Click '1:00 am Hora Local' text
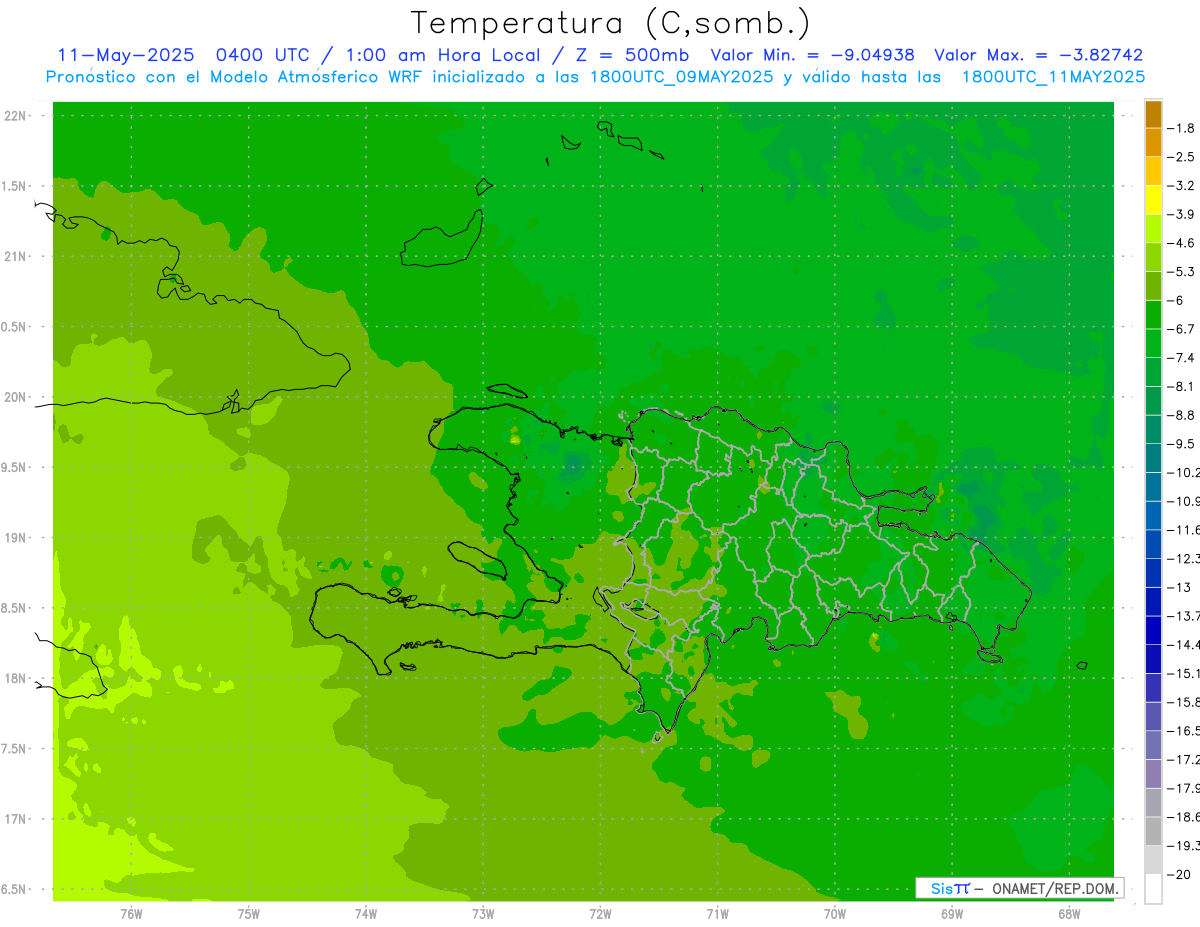 tap(441, 55)
